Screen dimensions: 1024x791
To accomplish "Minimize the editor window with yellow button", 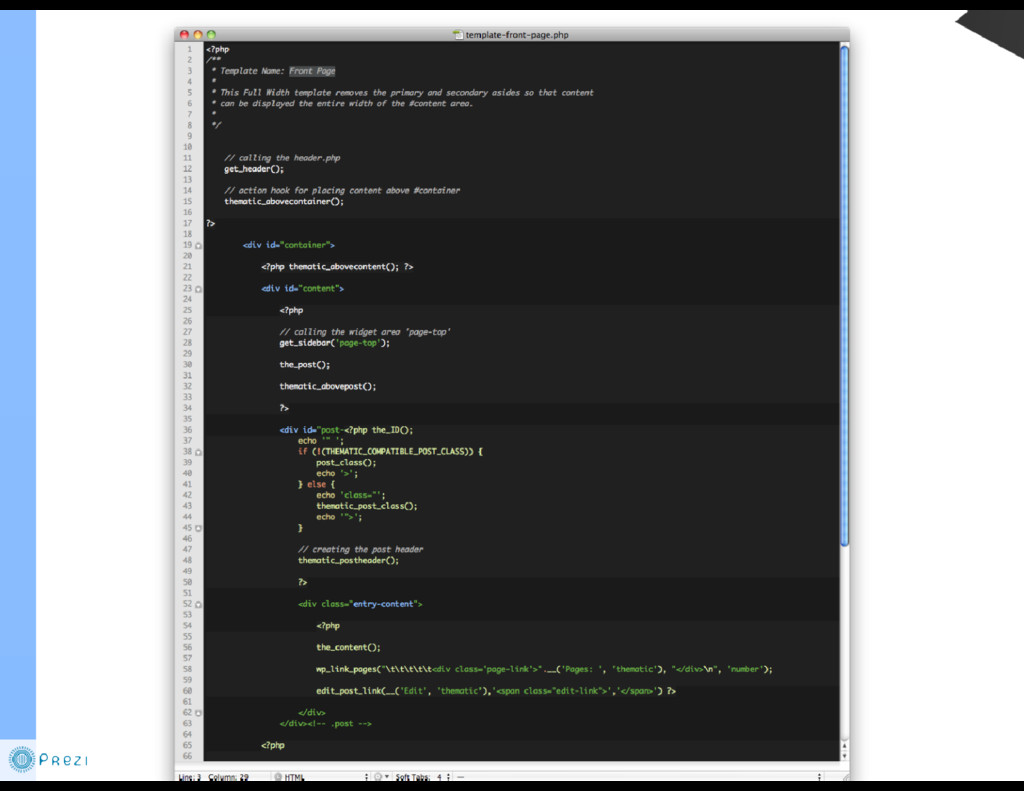I will 198,35.
